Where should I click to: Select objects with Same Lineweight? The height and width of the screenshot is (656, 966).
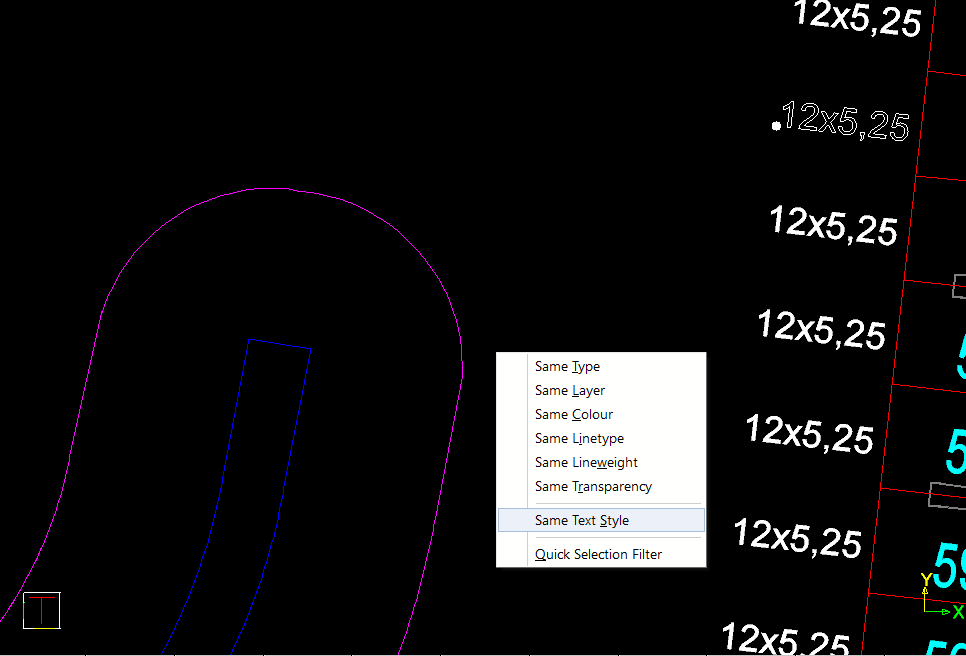pyautogui.click(x=586, y=463)
